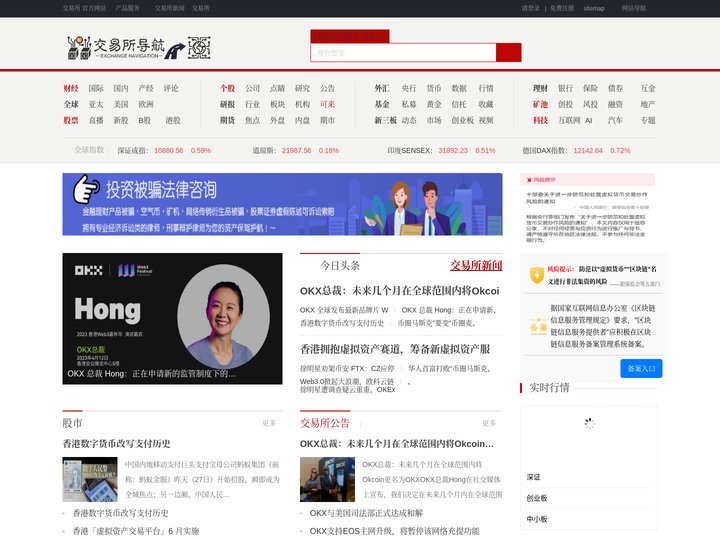Click the red search submit button
Viewport: 720px width, 540px height.
click(x=508, y=52)
